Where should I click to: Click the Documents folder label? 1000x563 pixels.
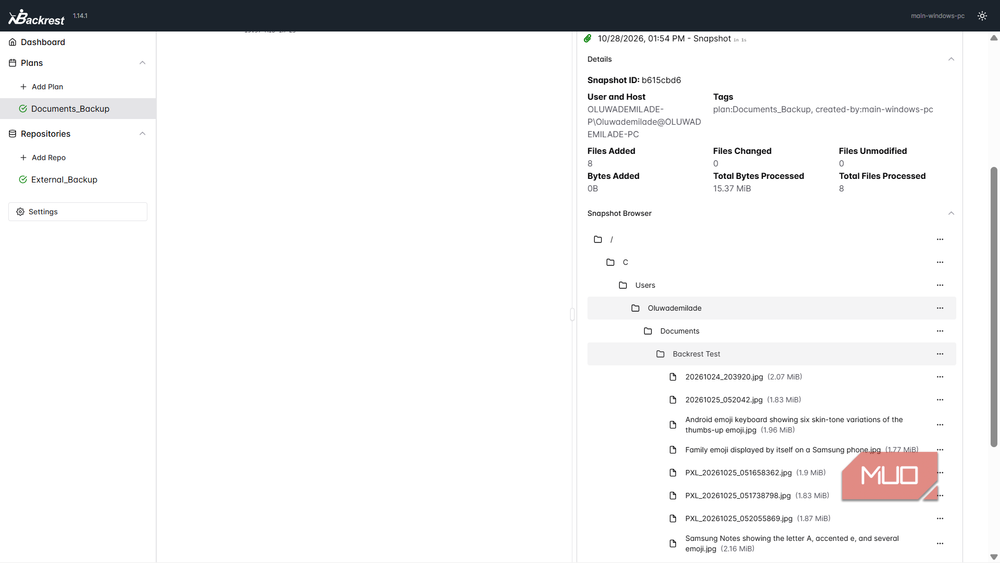(x=679, y=332)
